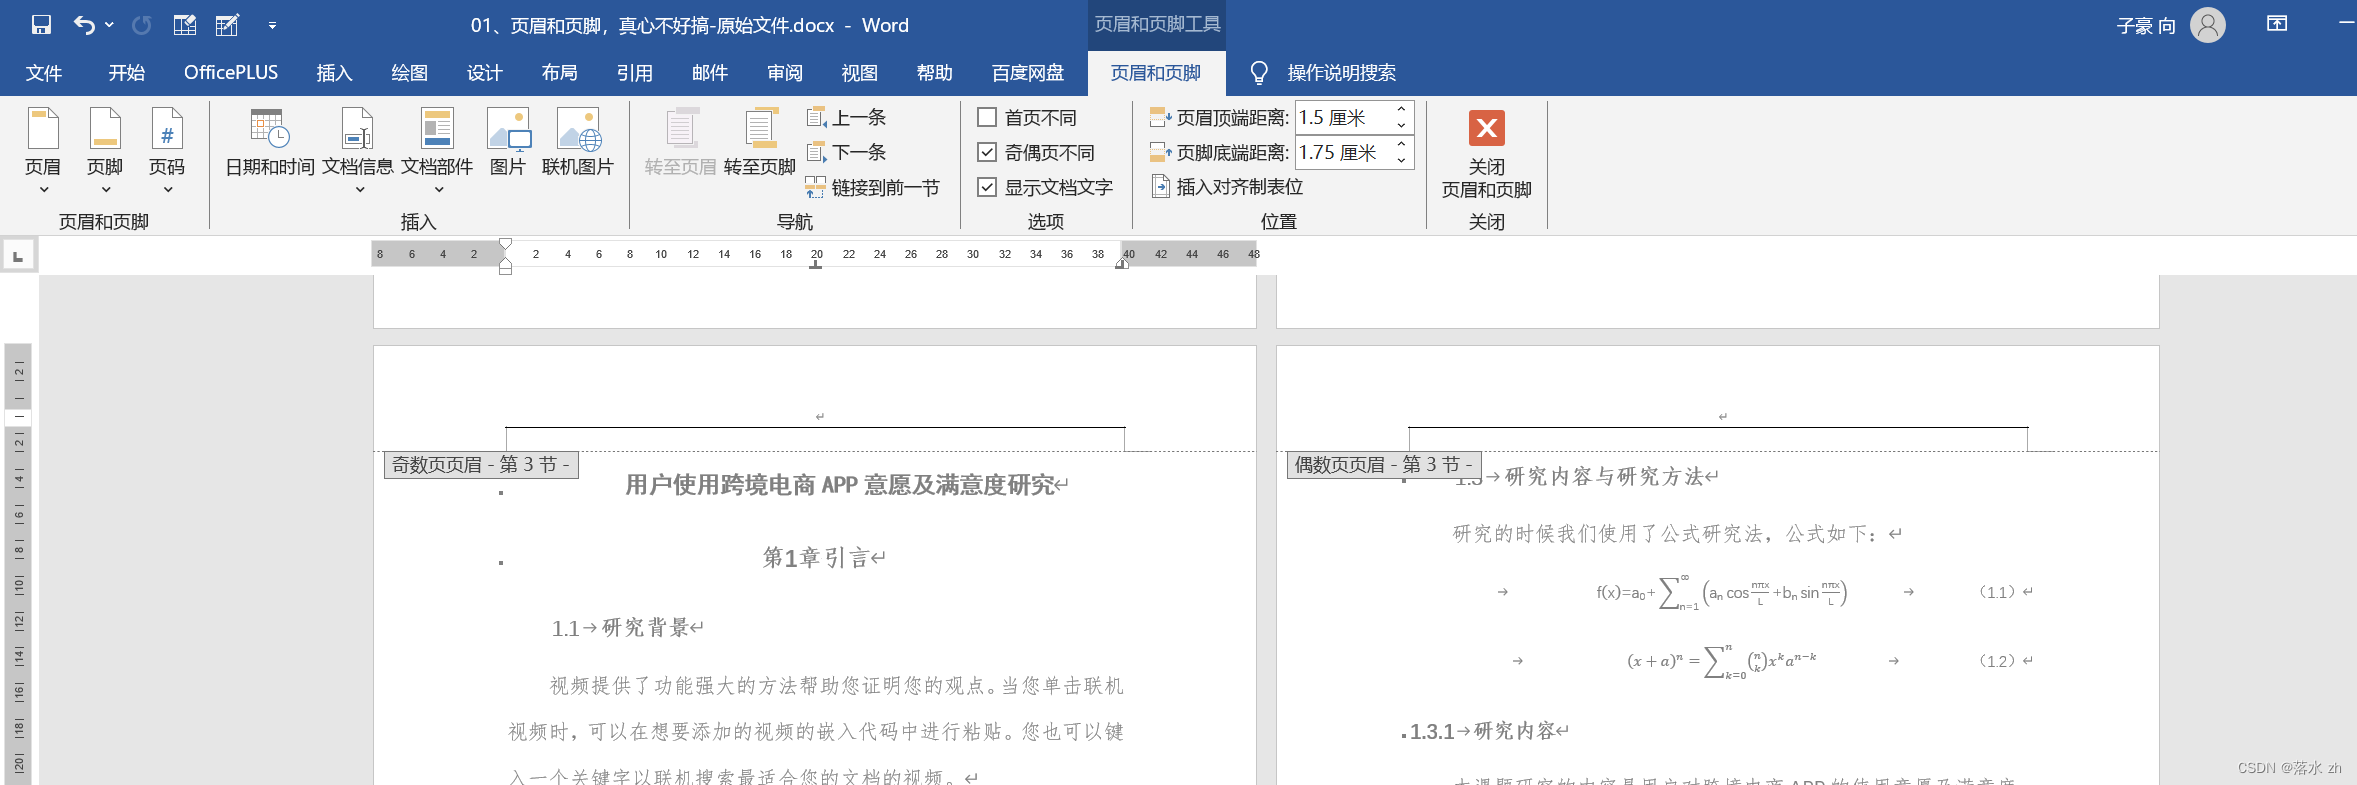Image resolution: width=2357 pixels, height=785 pixels.
Task: Click the heading 1.3.1 研究内容
Action: [1482, 732]
